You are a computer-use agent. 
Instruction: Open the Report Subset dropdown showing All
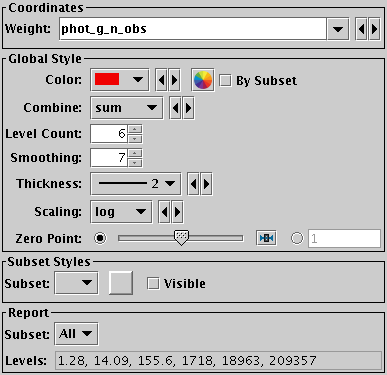(76, 334)
